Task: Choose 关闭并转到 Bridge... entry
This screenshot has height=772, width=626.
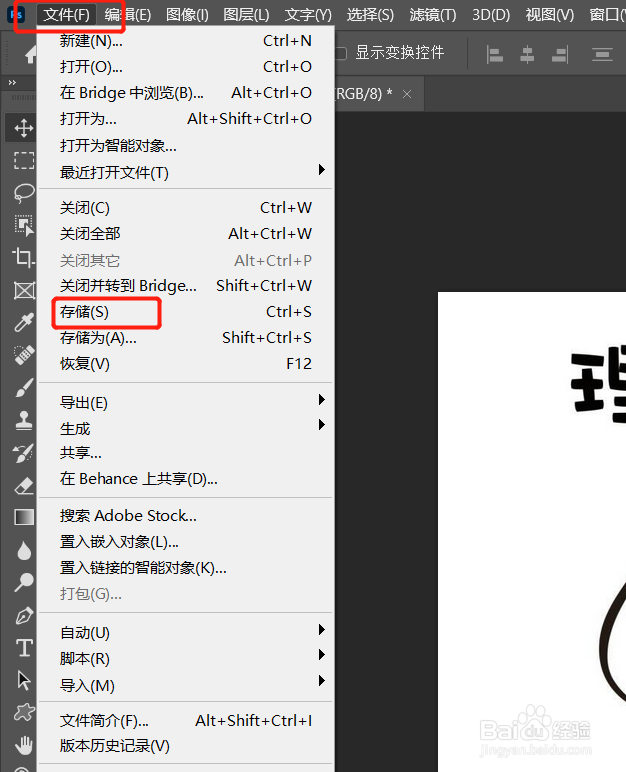Action: (x=186, y=286)
